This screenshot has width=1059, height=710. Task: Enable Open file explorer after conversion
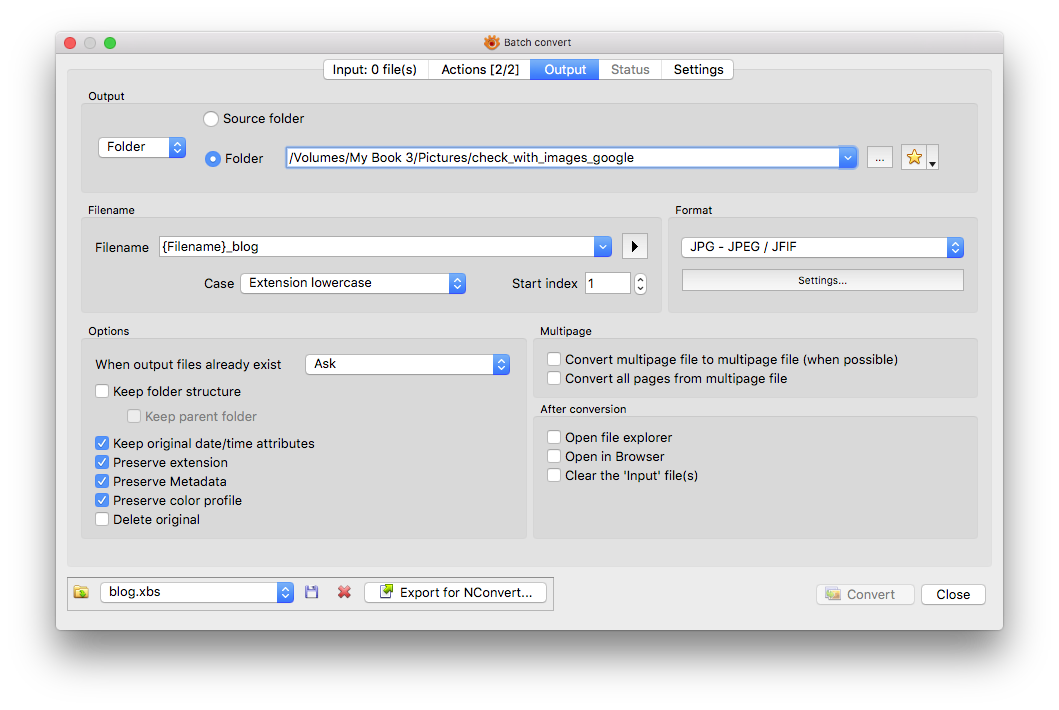tap(554, 437)
